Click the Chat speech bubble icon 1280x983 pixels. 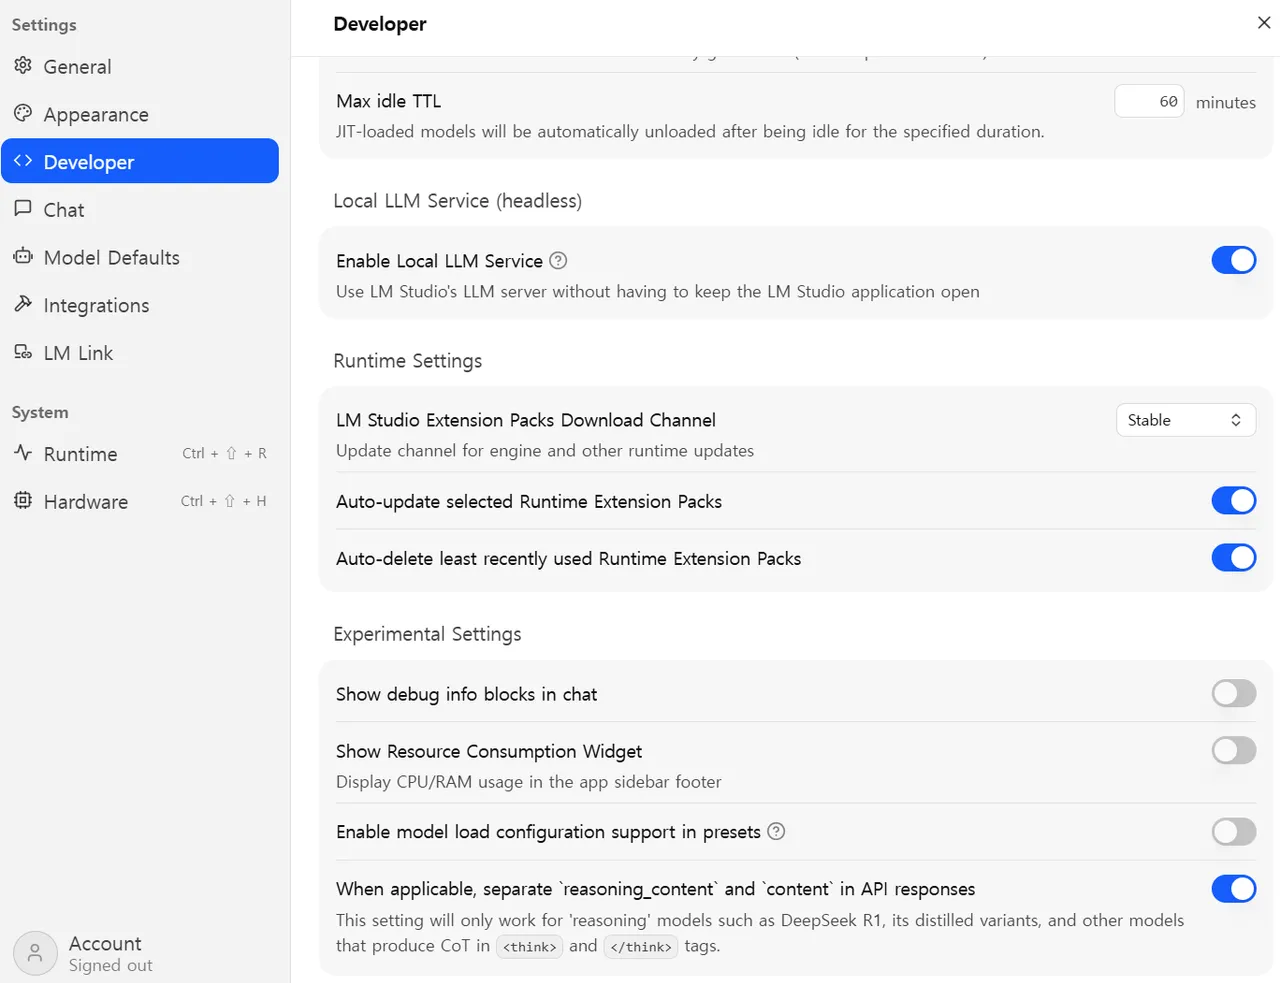(23, 209)
